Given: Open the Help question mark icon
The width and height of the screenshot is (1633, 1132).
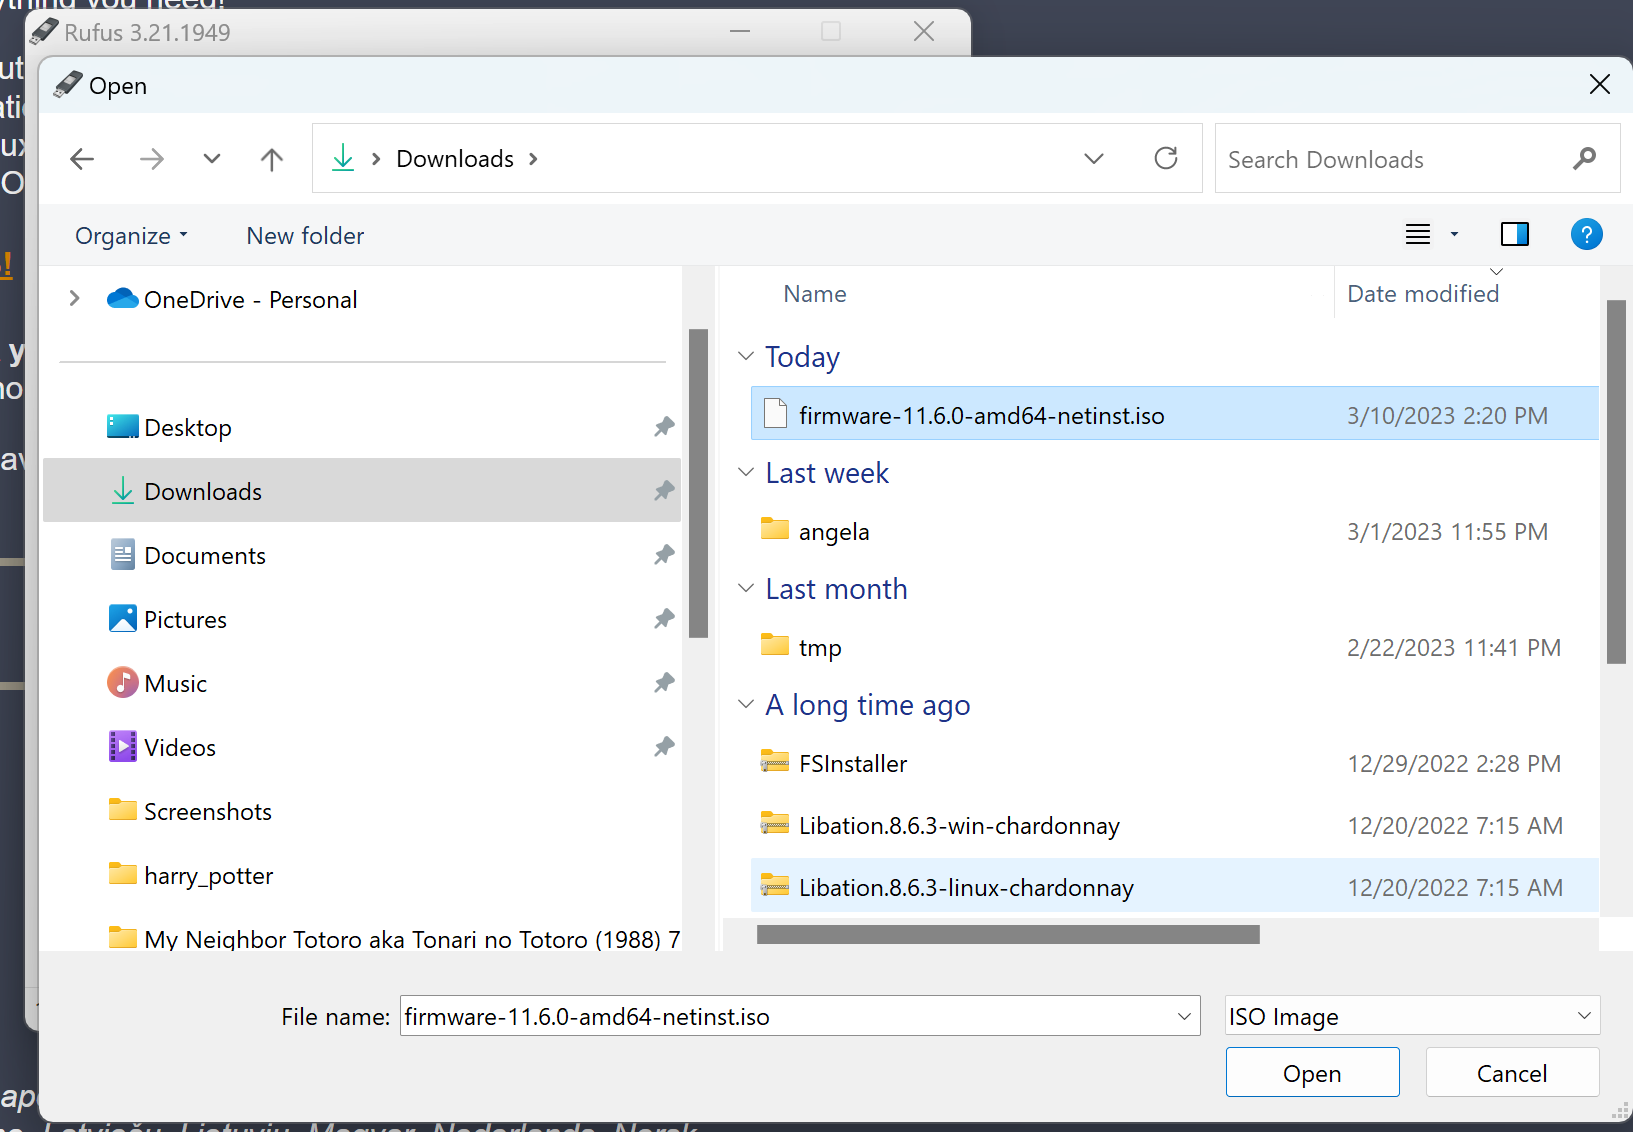Looking at the screenshot, I should (x=1586, y=235).
